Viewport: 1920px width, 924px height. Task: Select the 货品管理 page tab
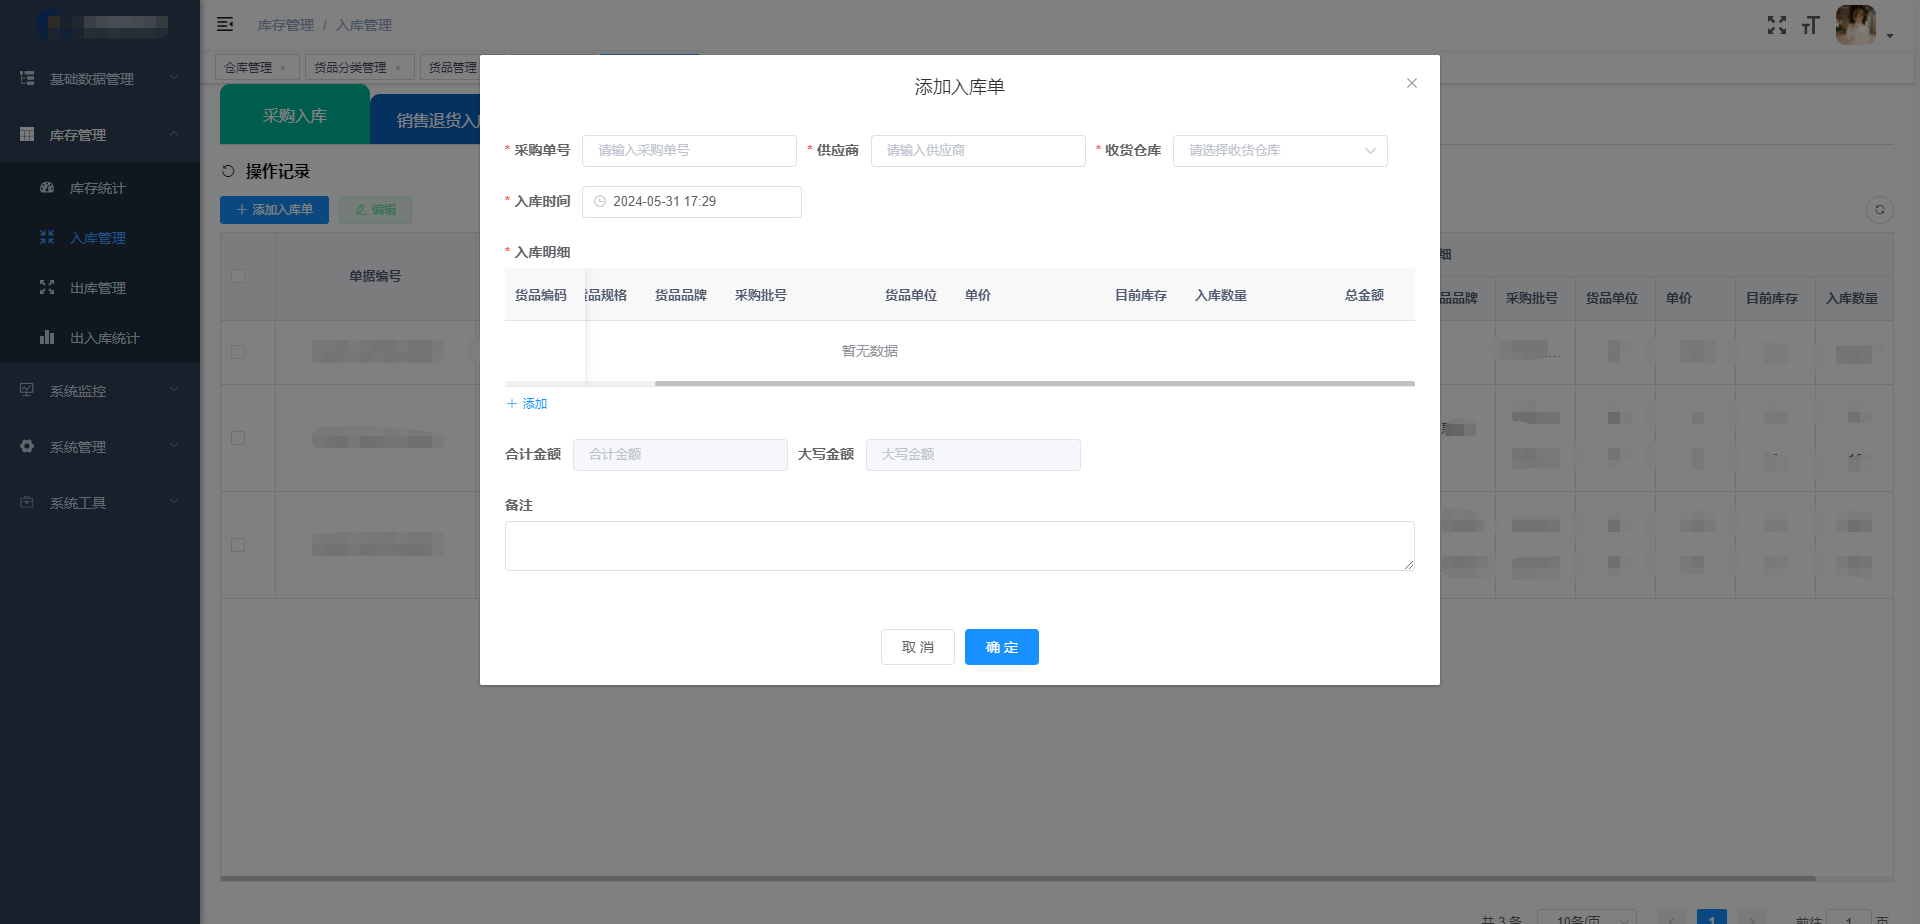(x=451, y=67)
